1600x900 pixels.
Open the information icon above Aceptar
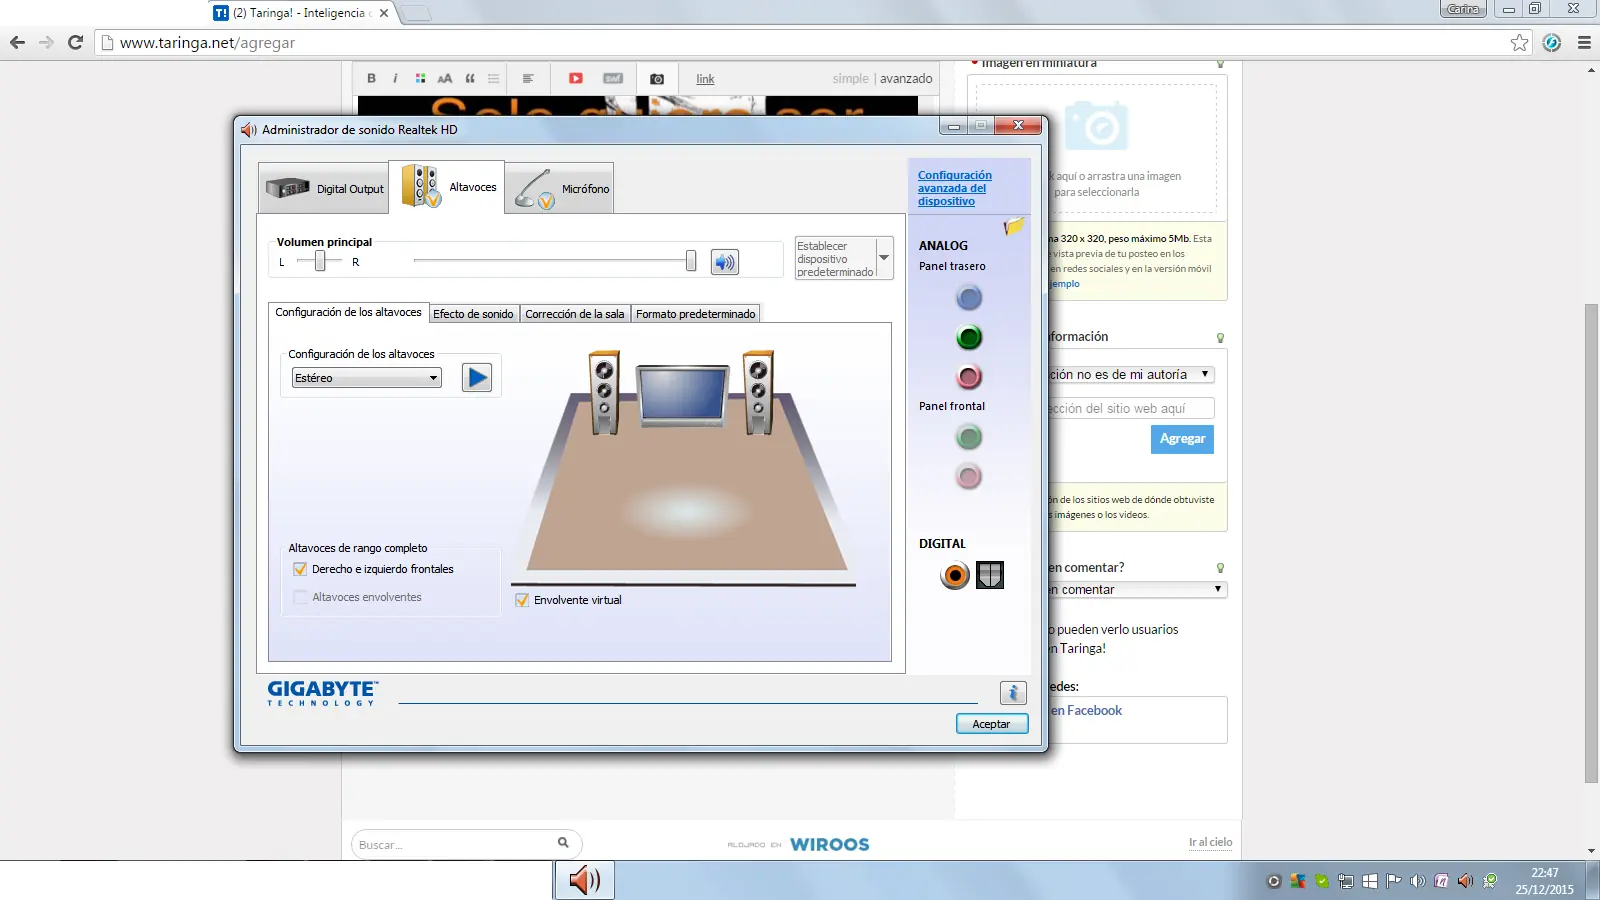[x=1013, y=692]
